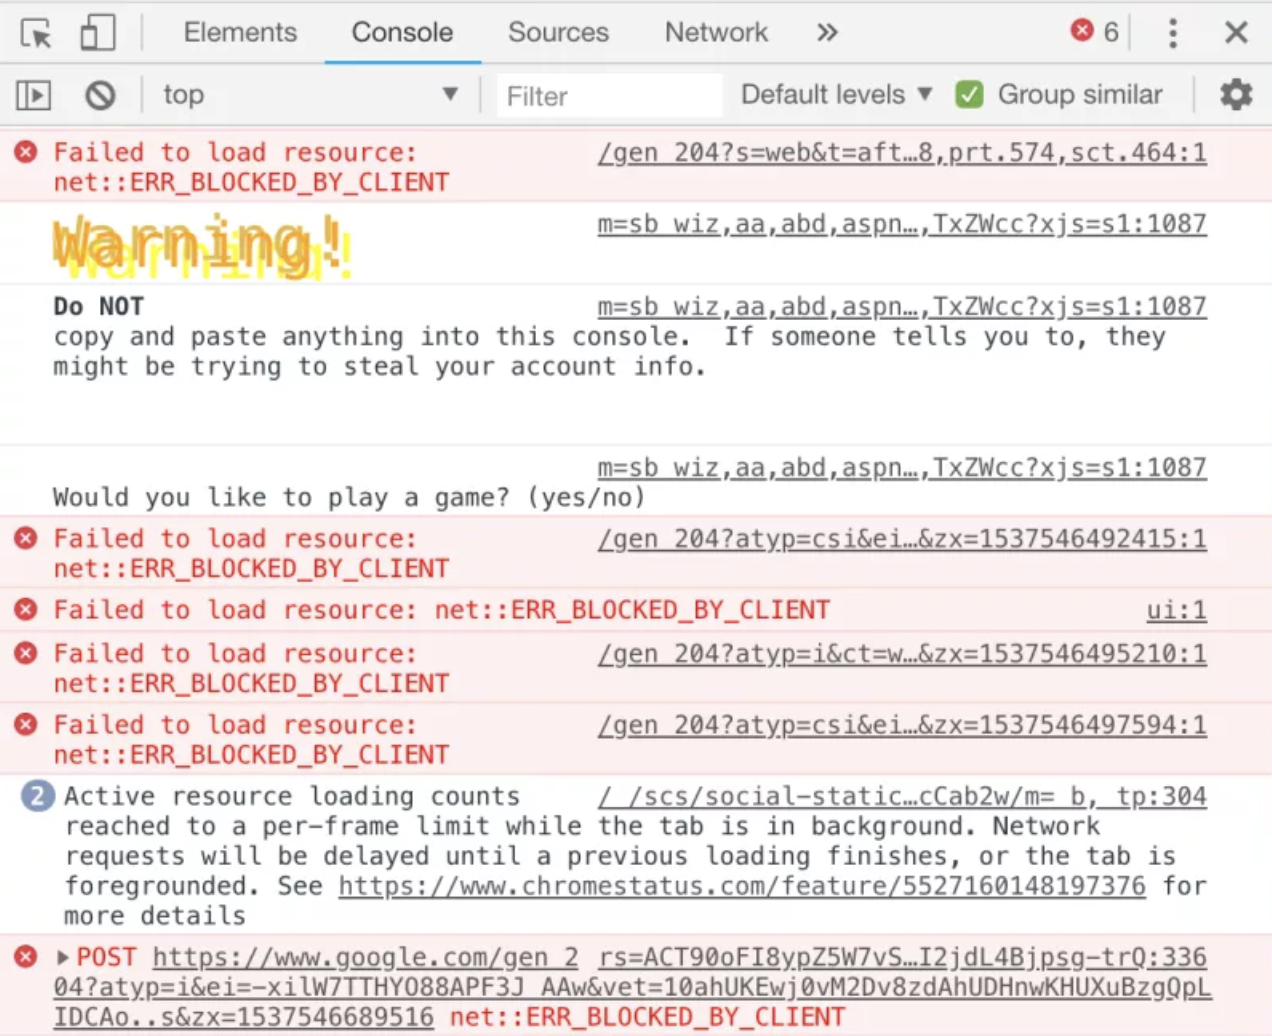Uncheck the Group similar checkbox
This screenshot has width=1272, height=1036.
tap(968, 95)
